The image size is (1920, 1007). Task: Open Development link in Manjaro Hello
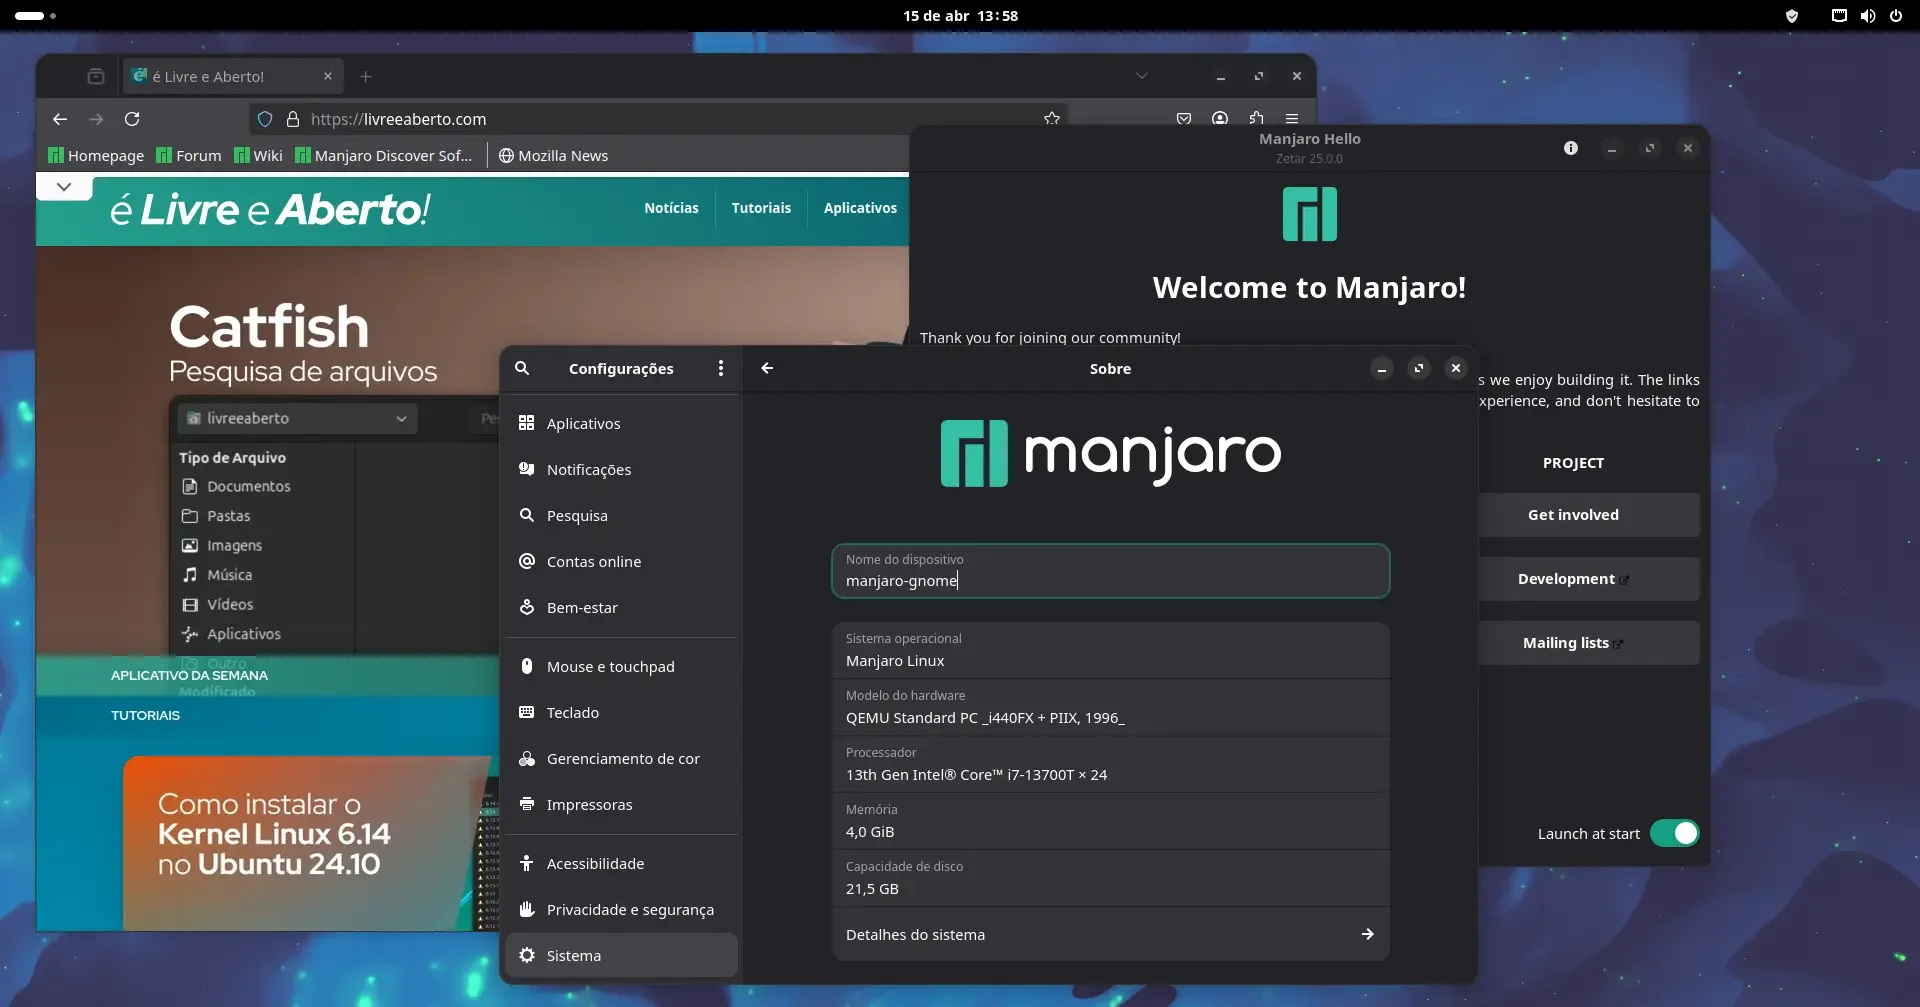[x=1589, y=578]
